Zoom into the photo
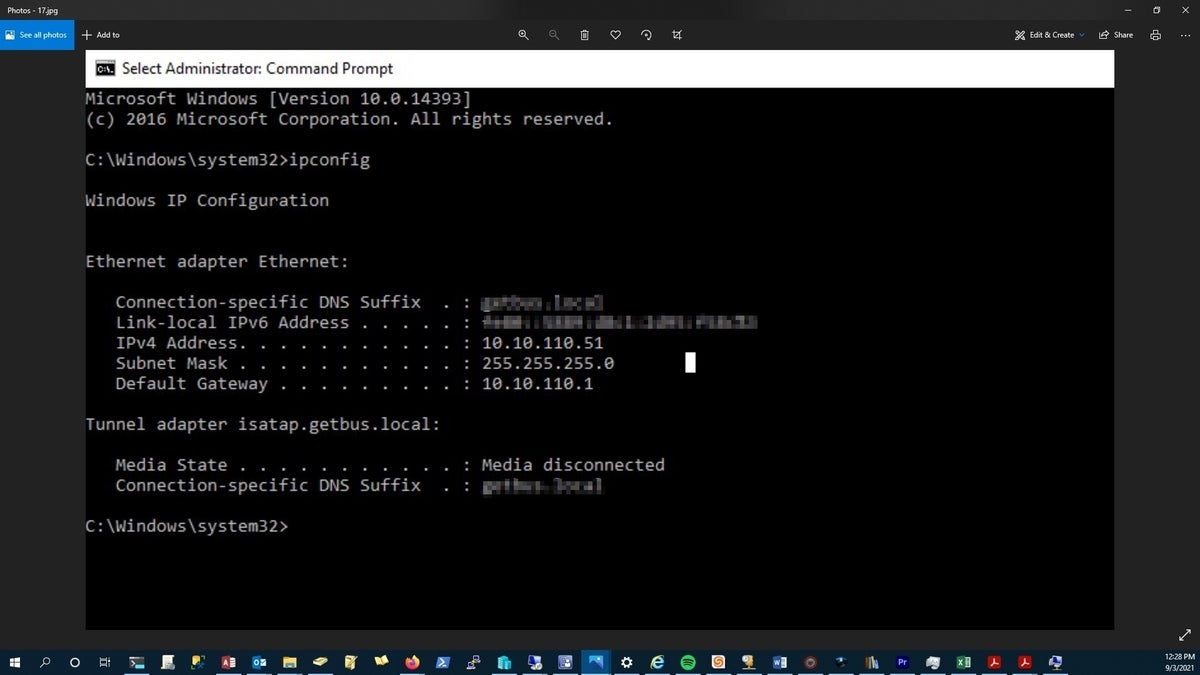 (x=523, y=35)
